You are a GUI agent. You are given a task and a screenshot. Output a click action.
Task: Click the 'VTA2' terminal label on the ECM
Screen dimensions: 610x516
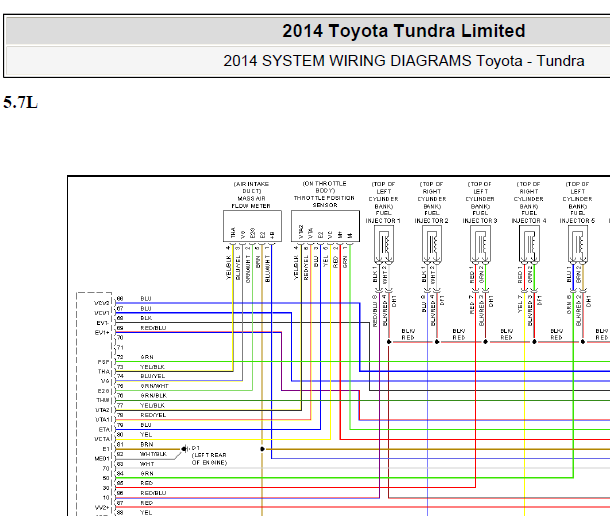[x=103, y=410]
